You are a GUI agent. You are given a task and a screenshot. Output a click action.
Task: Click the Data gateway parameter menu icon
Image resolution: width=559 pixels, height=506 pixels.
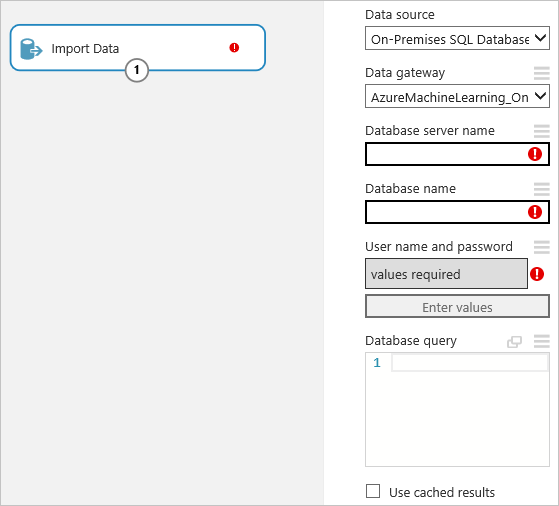tap(541, 73)
